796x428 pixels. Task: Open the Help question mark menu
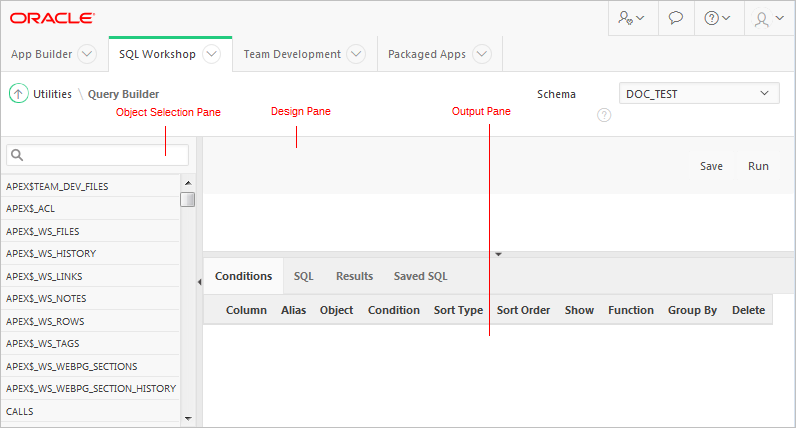pos(717,18)
